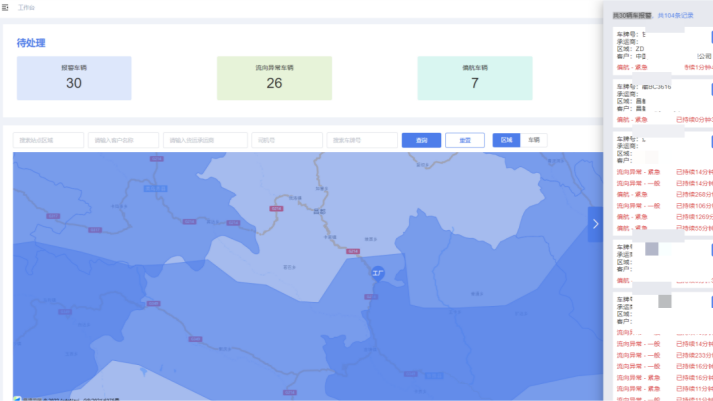Open the 流向异常车辆 card showing 26
The height and width of the screenshot is (401, 713).
274,78
